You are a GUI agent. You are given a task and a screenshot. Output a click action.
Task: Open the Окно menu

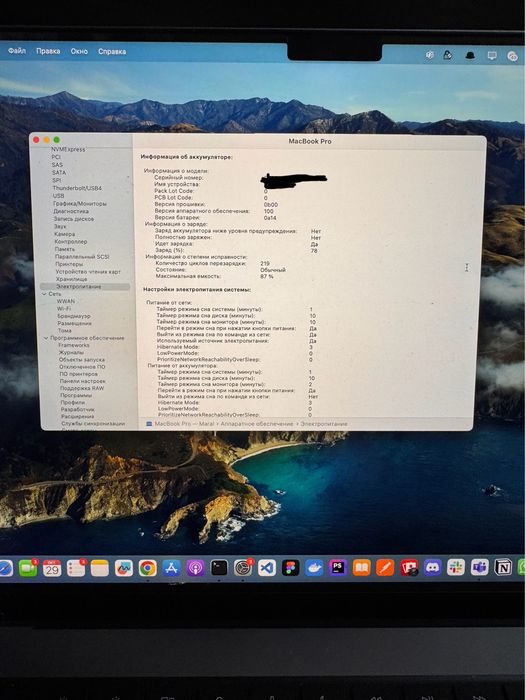click(x=79, y=51)
